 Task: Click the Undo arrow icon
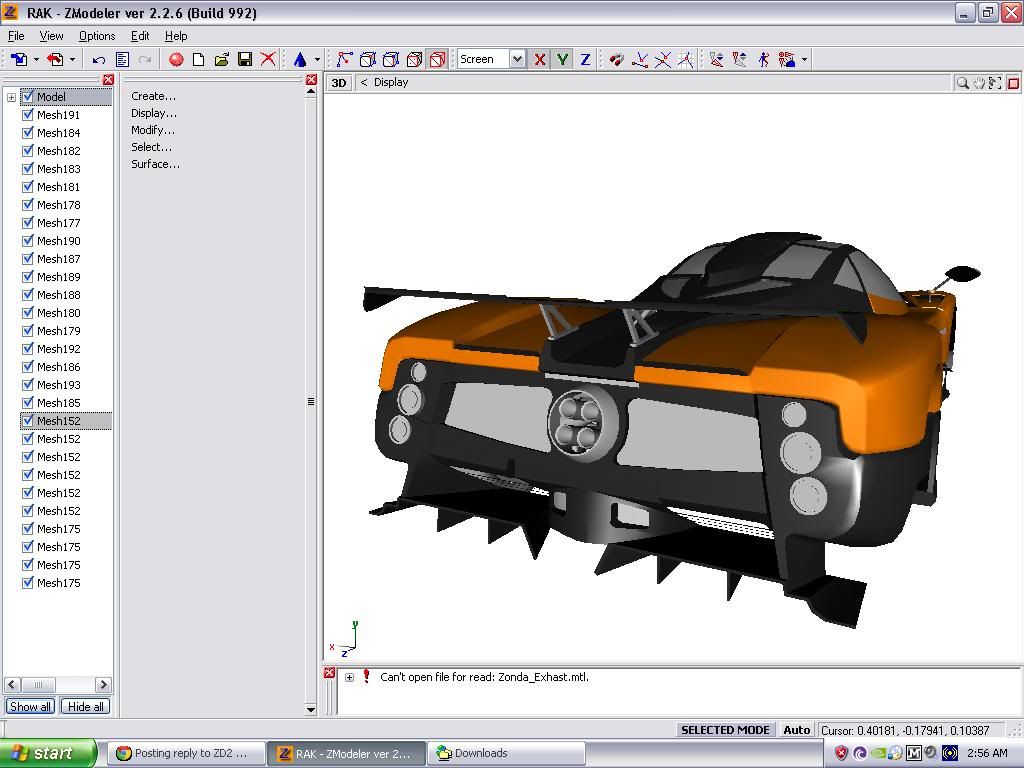point(99,60)
